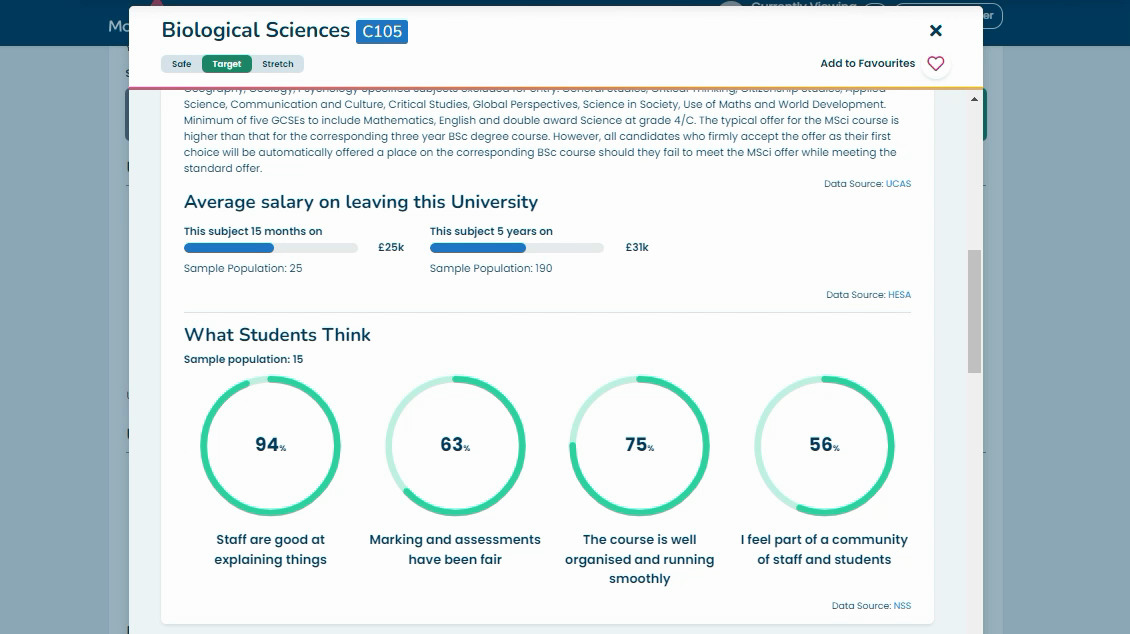This screenshot has width=1130, height=634.
Task: Open the UCAS data source link
Action: (898, 184)
